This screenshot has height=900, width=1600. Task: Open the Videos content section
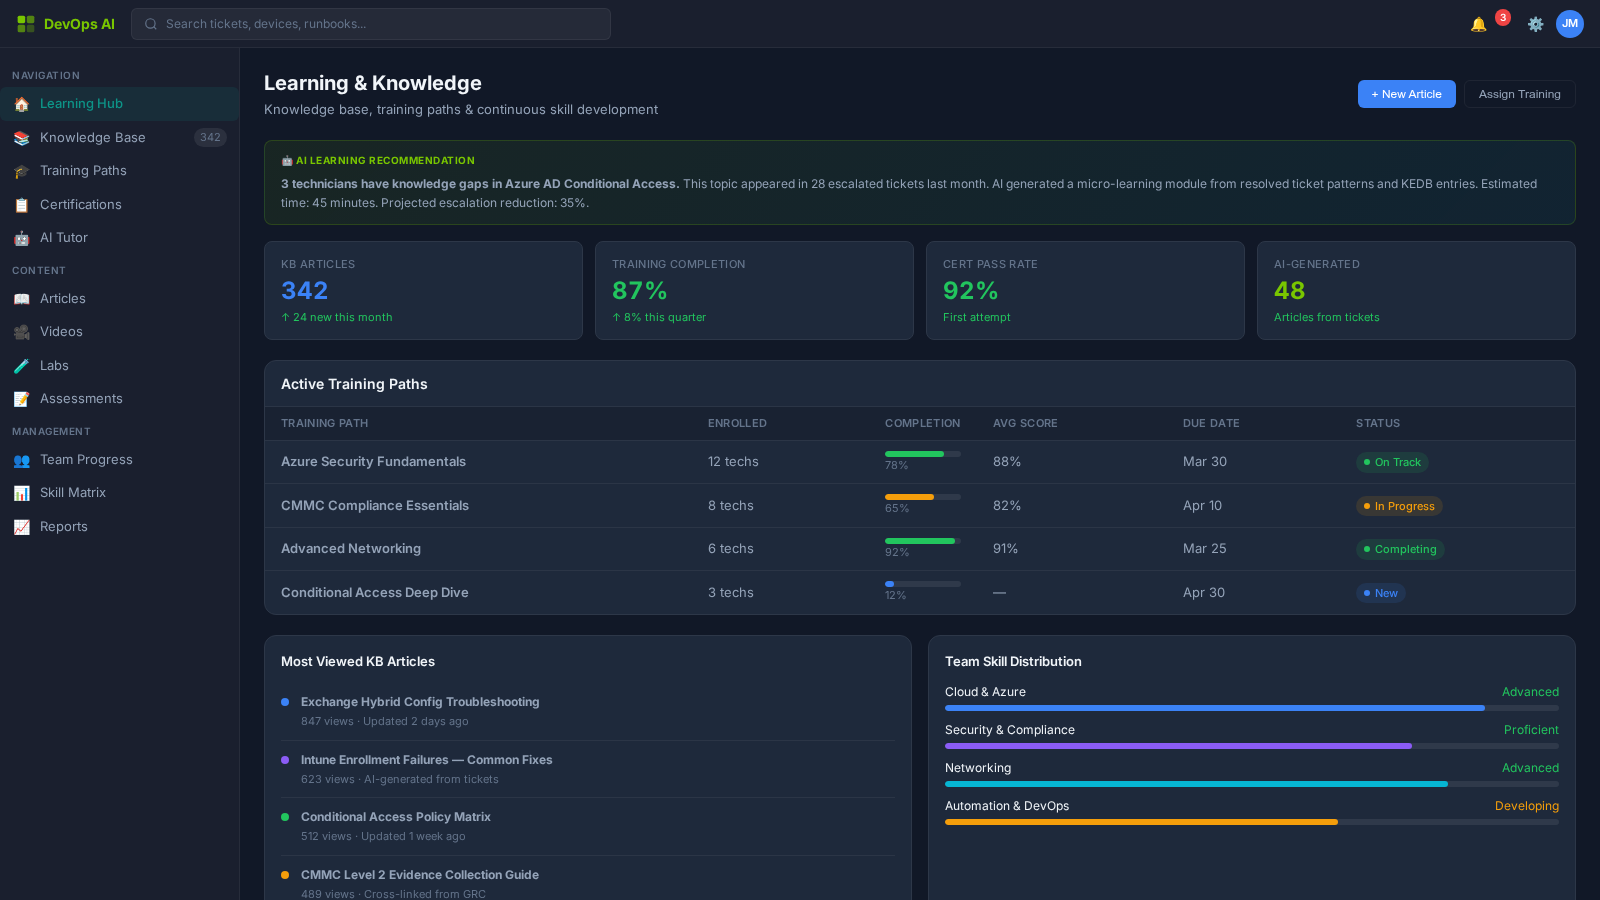point(61,331)
